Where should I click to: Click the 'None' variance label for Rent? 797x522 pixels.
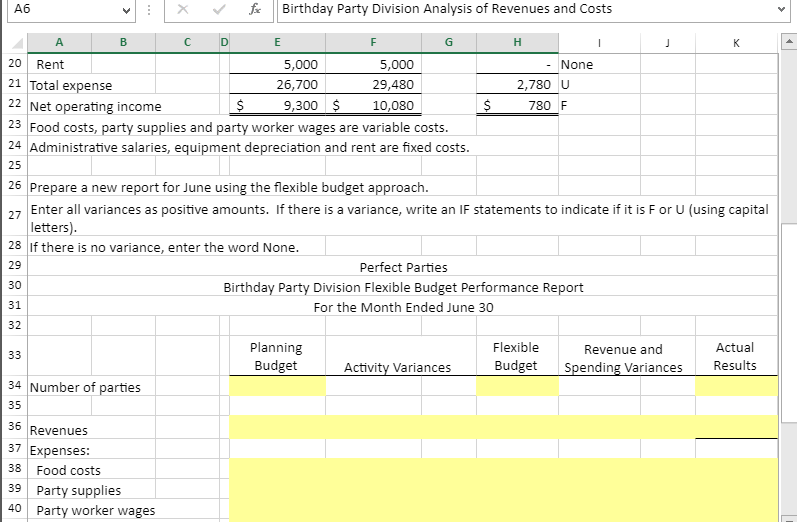(x=577, y=65)
